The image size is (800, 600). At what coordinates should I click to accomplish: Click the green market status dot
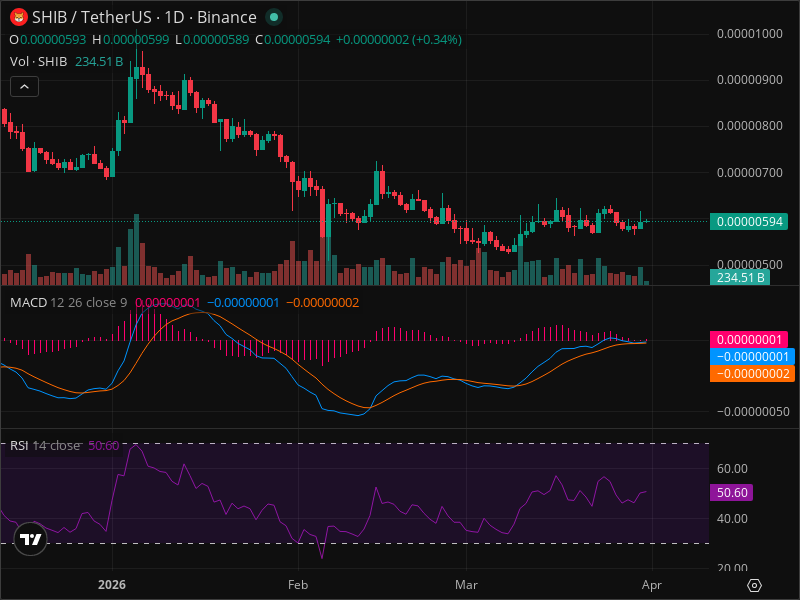274,17
